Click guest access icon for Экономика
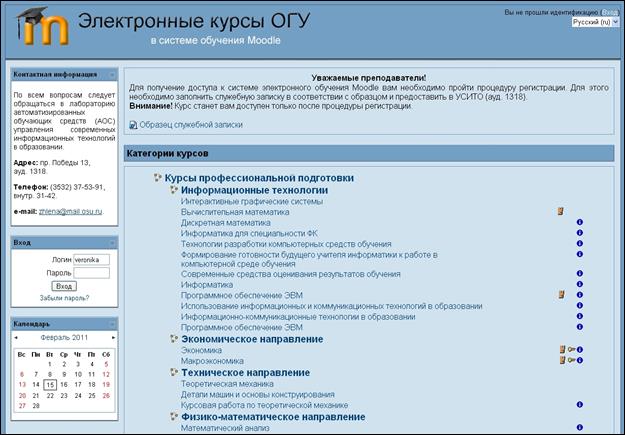This screenshot has height=435, width=625. click(562, 350)
